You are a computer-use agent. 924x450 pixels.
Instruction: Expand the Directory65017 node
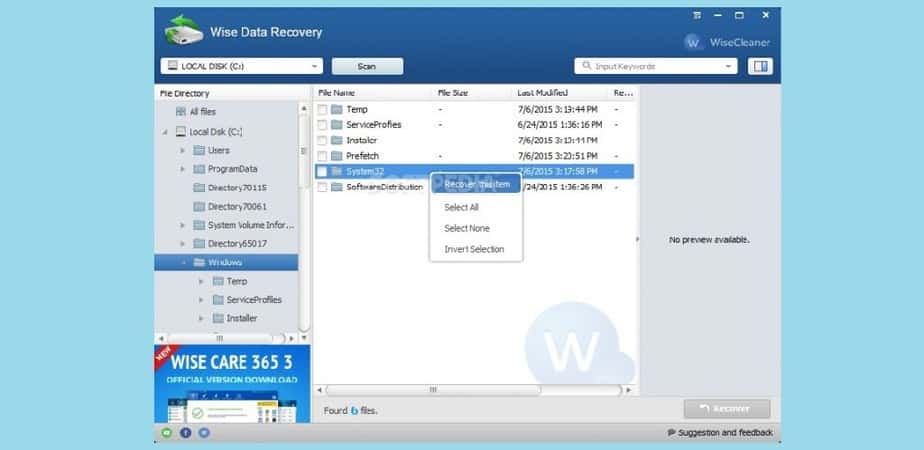[x=183, y=244]
